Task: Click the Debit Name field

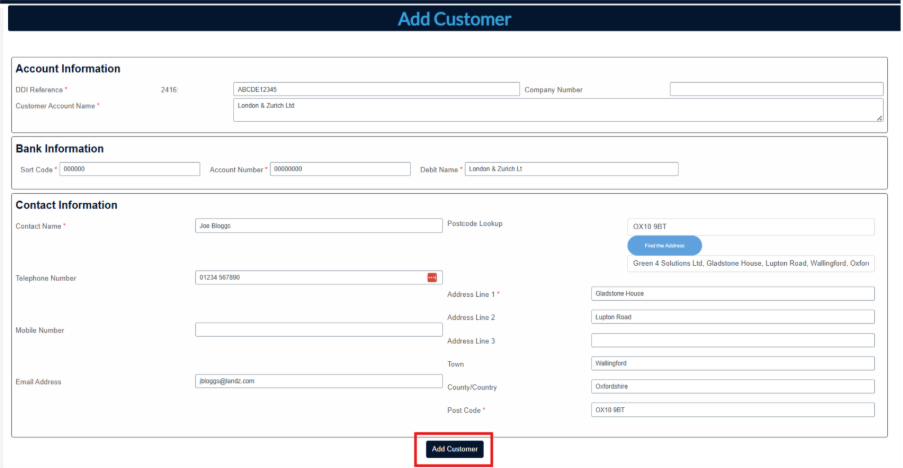Action: (x=571, y=169)
